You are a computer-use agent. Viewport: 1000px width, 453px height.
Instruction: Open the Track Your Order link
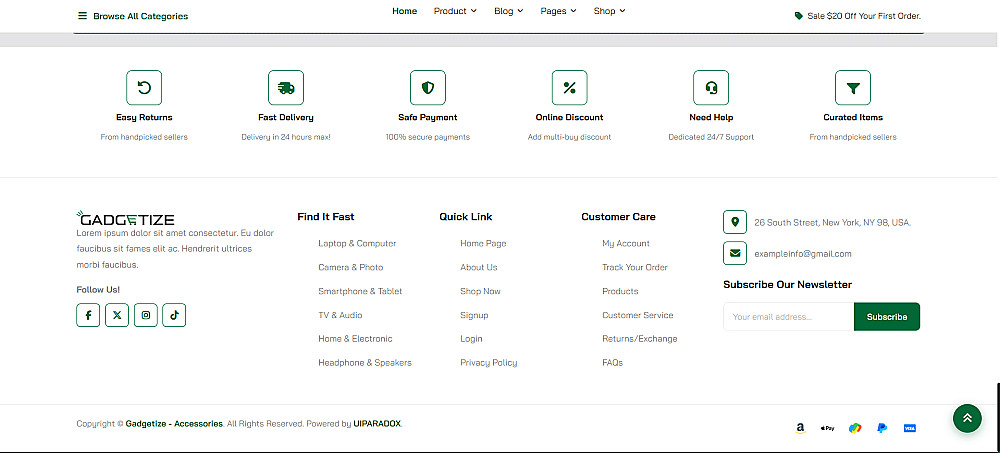coord(635,267)
